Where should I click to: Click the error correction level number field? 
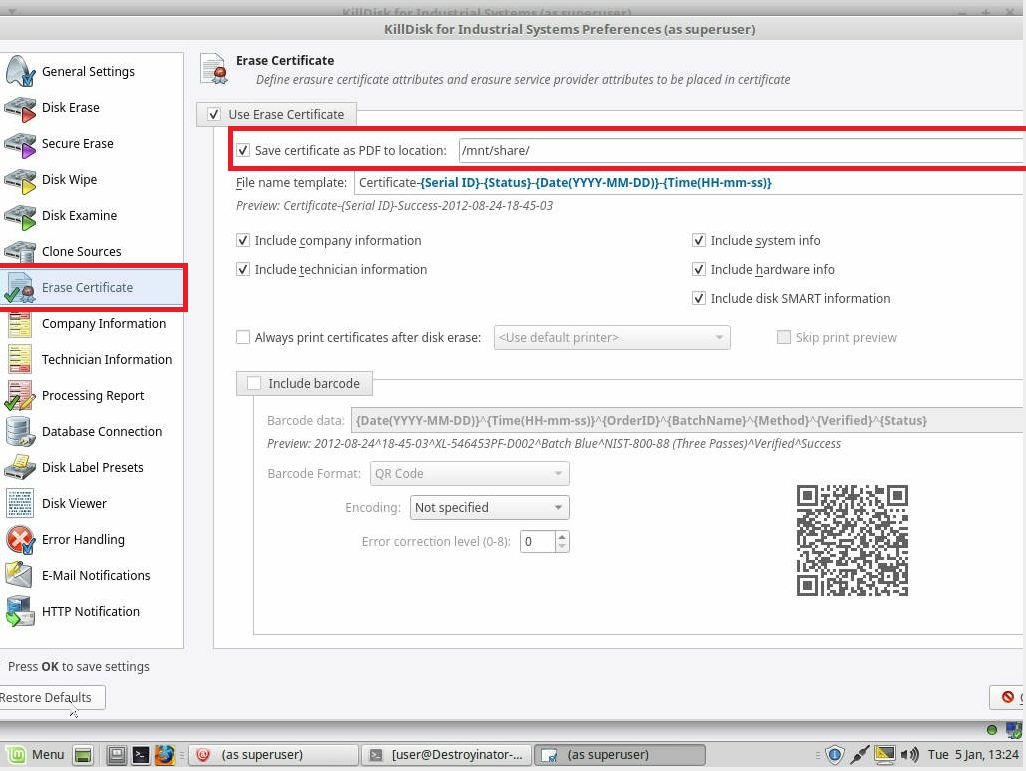click(x=538, y=542)
